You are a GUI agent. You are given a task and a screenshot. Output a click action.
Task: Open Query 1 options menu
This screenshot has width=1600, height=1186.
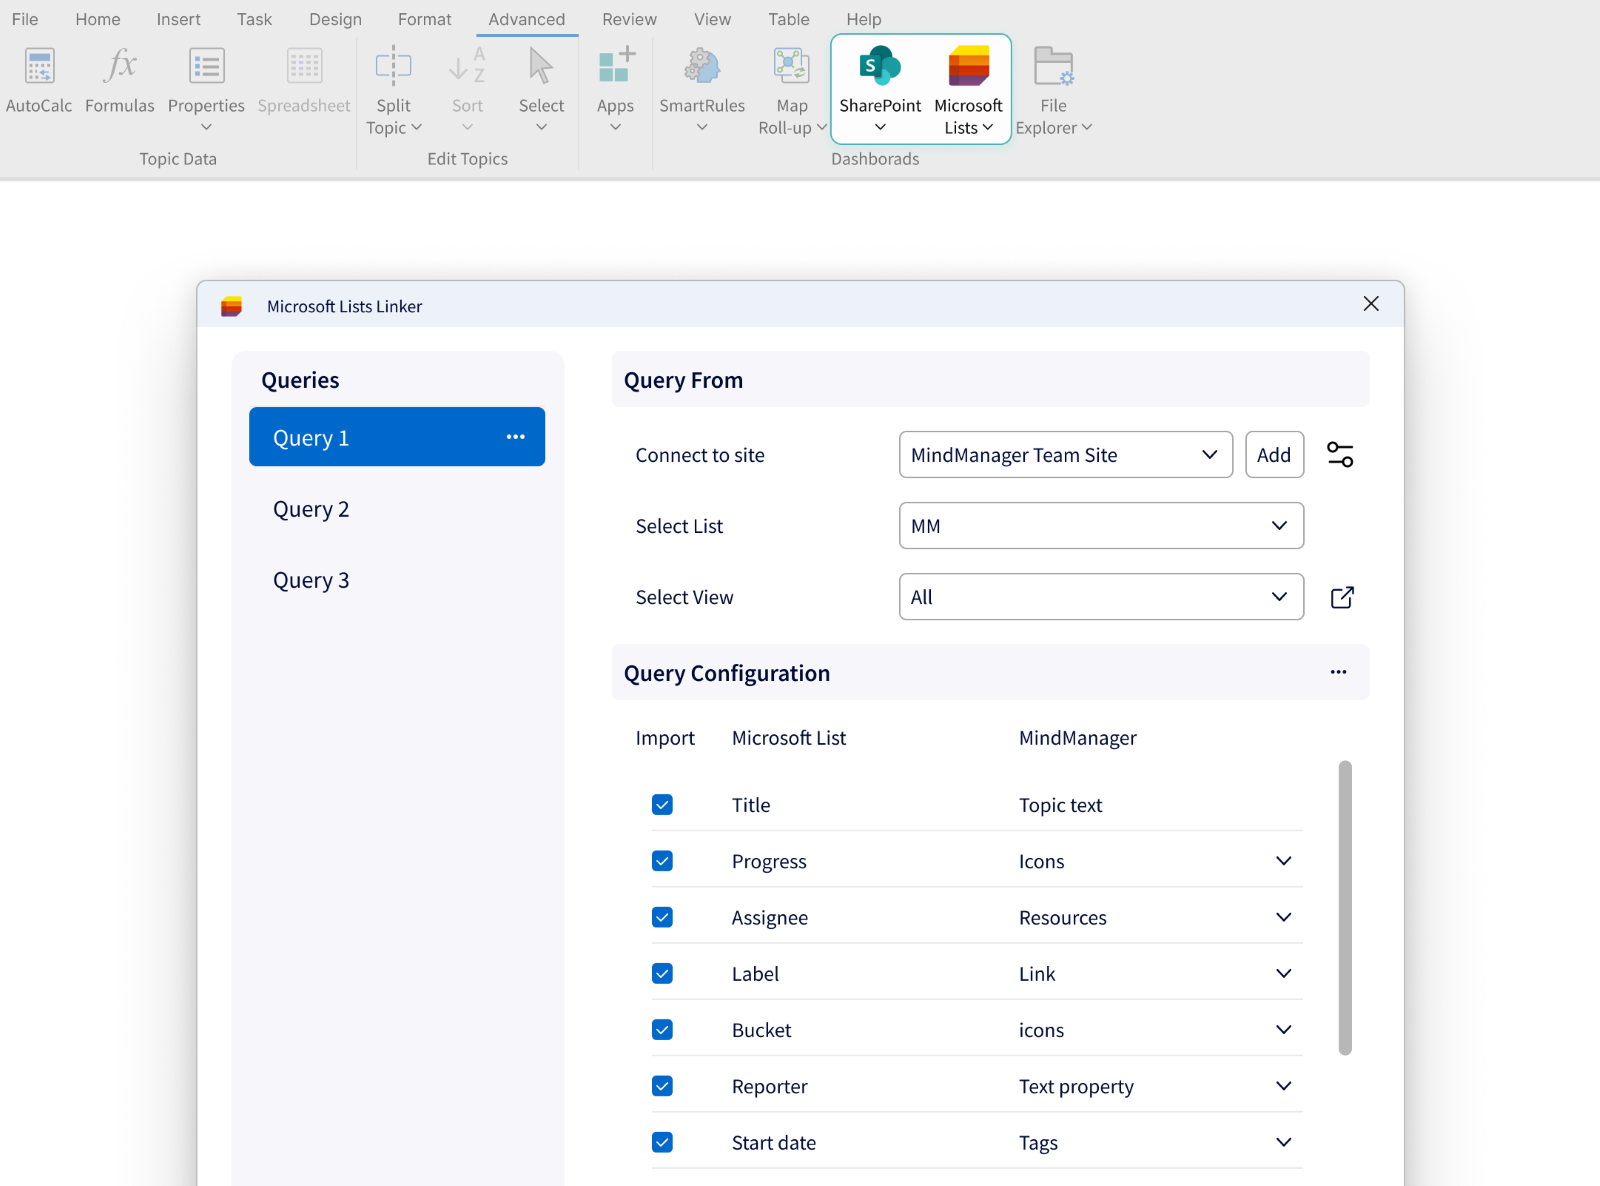[x=516, y=437]
